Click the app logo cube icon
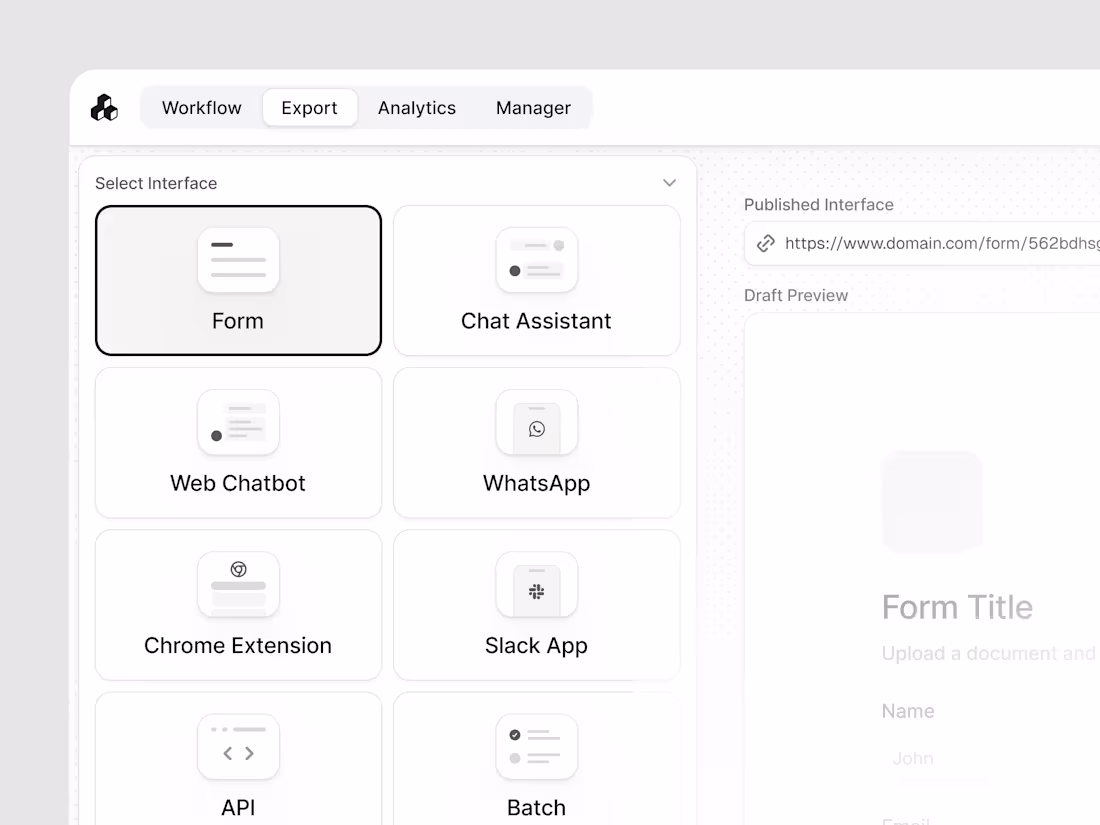Viewport: 1100px width, 825px height. coord(104,108)
